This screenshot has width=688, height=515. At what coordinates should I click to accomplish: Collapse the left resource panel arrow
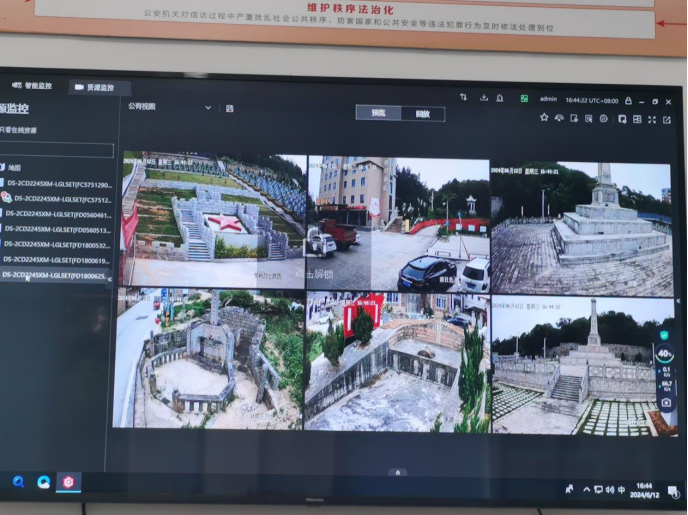(x=109, y=277)
